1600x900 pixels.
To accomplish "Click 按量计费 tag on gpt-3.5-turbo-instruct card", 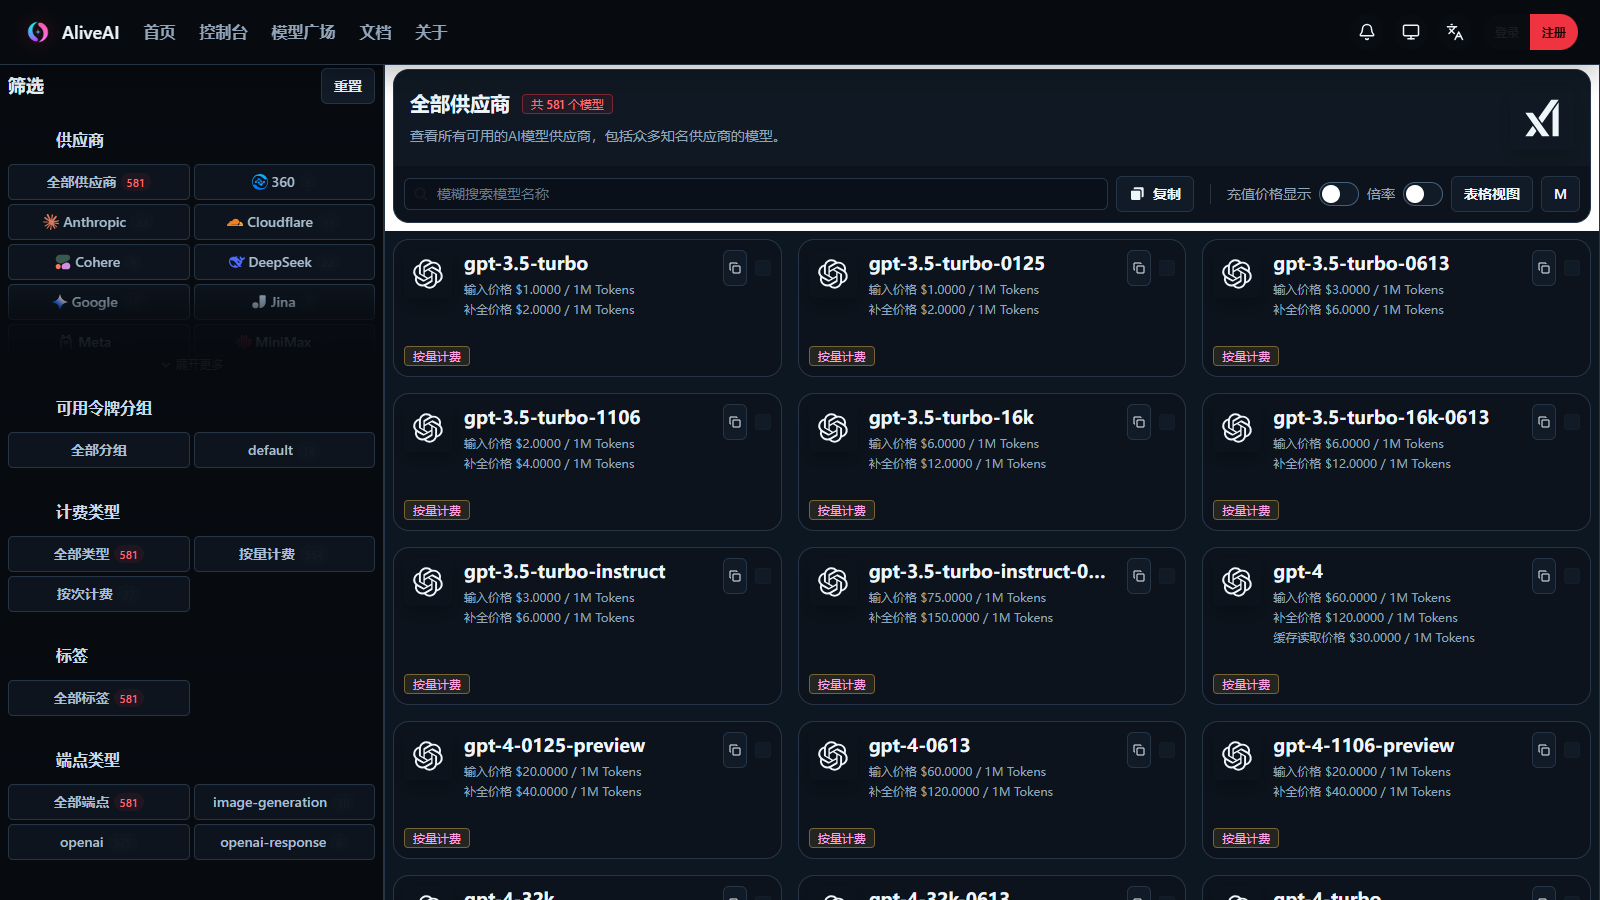I will tap(437, 684).
